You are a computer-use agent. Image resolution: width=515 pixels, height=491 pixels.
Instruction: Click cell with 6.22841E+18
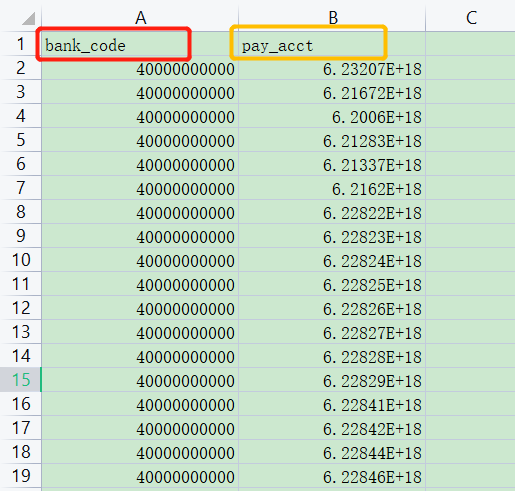coord(332,404)
